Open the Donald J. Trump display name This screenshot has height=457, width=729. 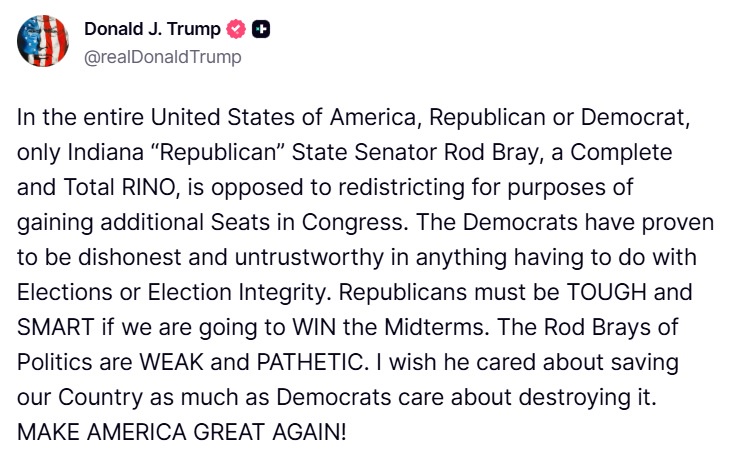point(155,30)
